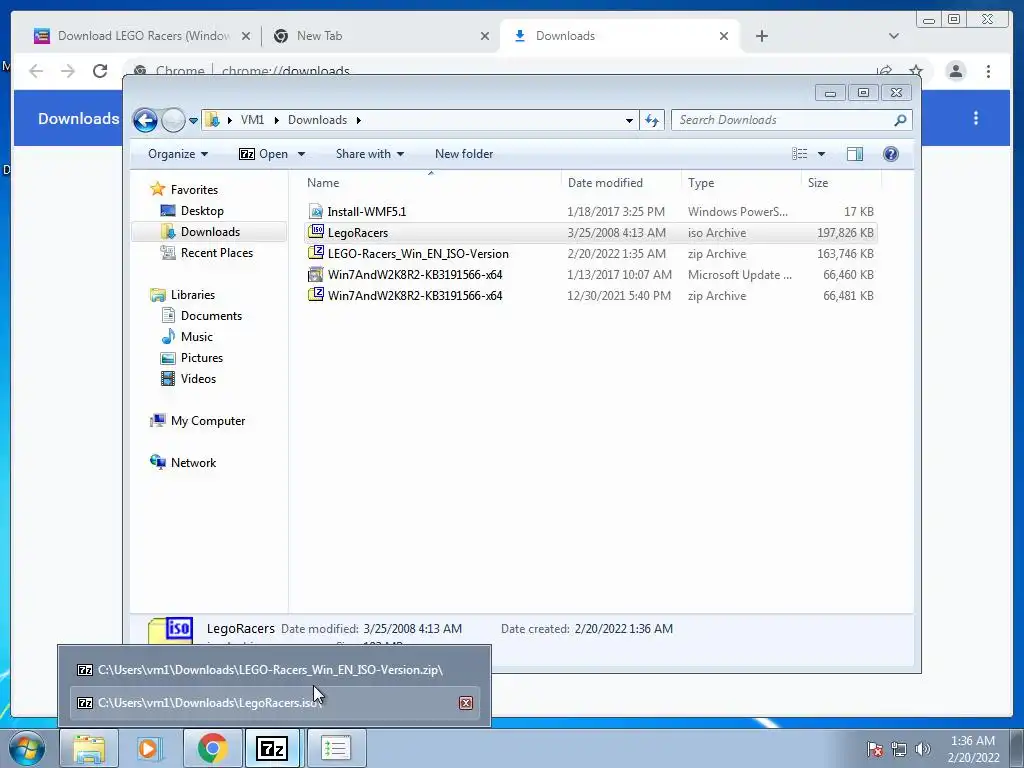Click VM1 in the address breadcrumb

coord(252,120)
